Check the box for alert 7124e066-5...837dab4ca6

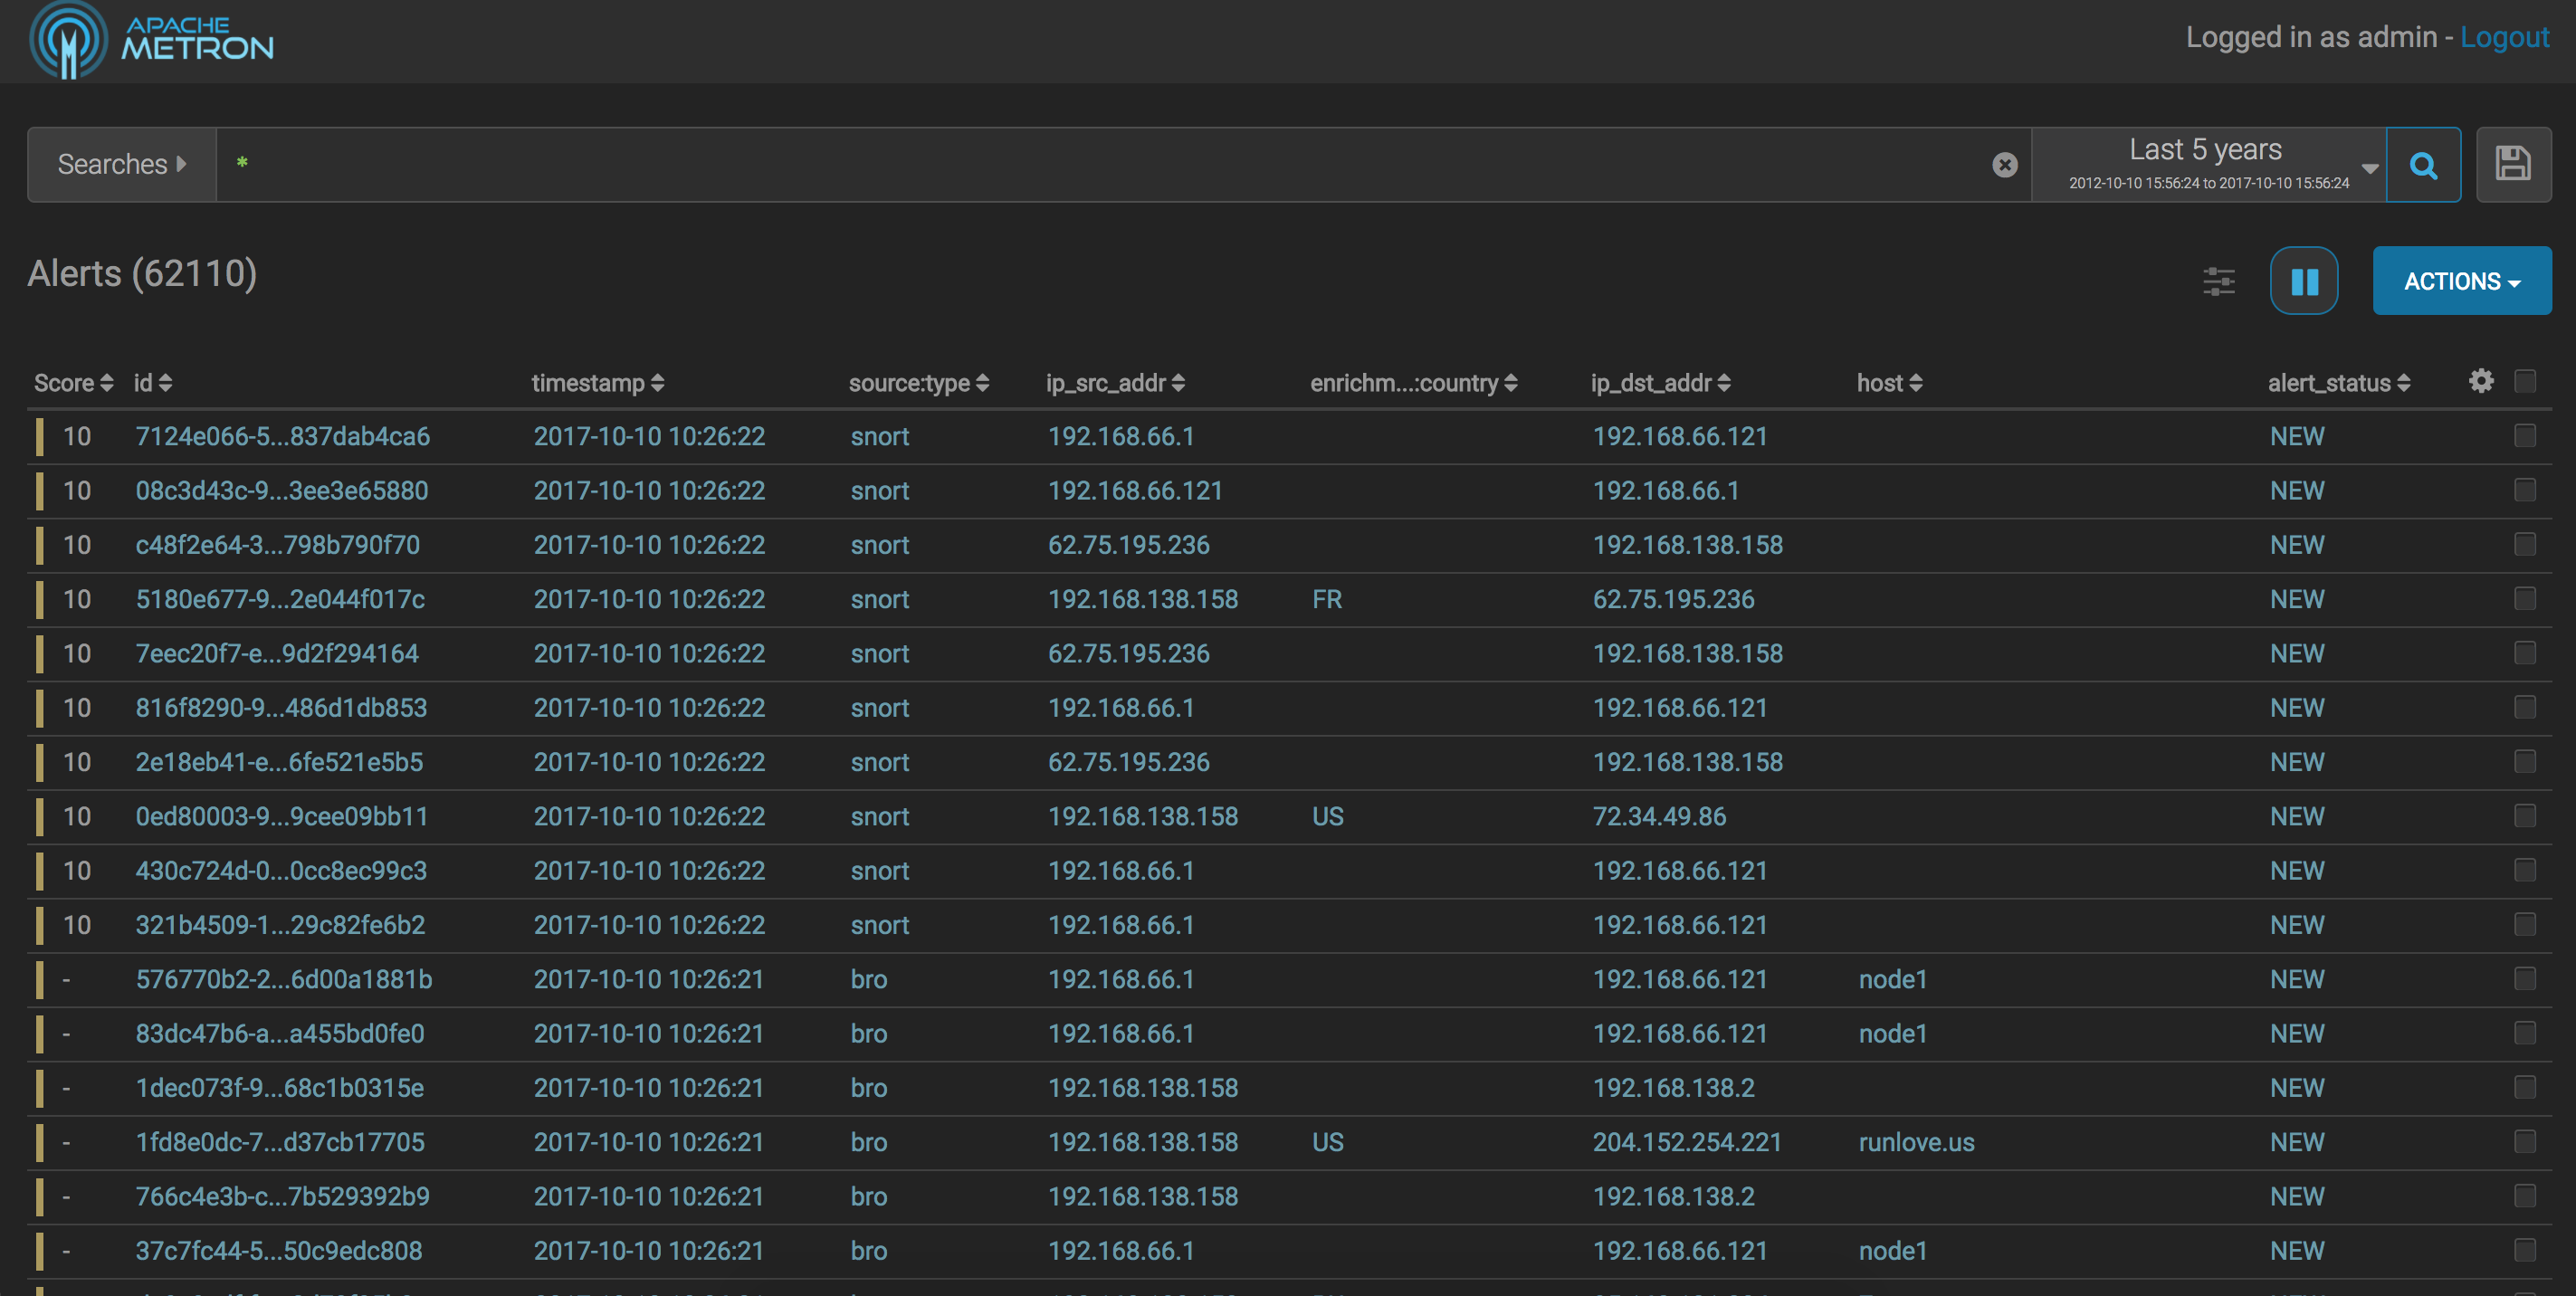2524,436
